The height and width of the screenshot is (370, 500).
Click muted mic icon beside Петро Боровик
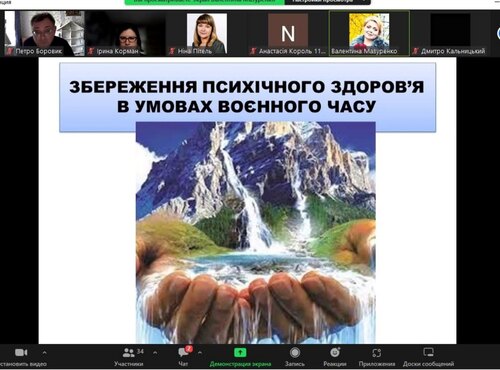click(10, 51)
